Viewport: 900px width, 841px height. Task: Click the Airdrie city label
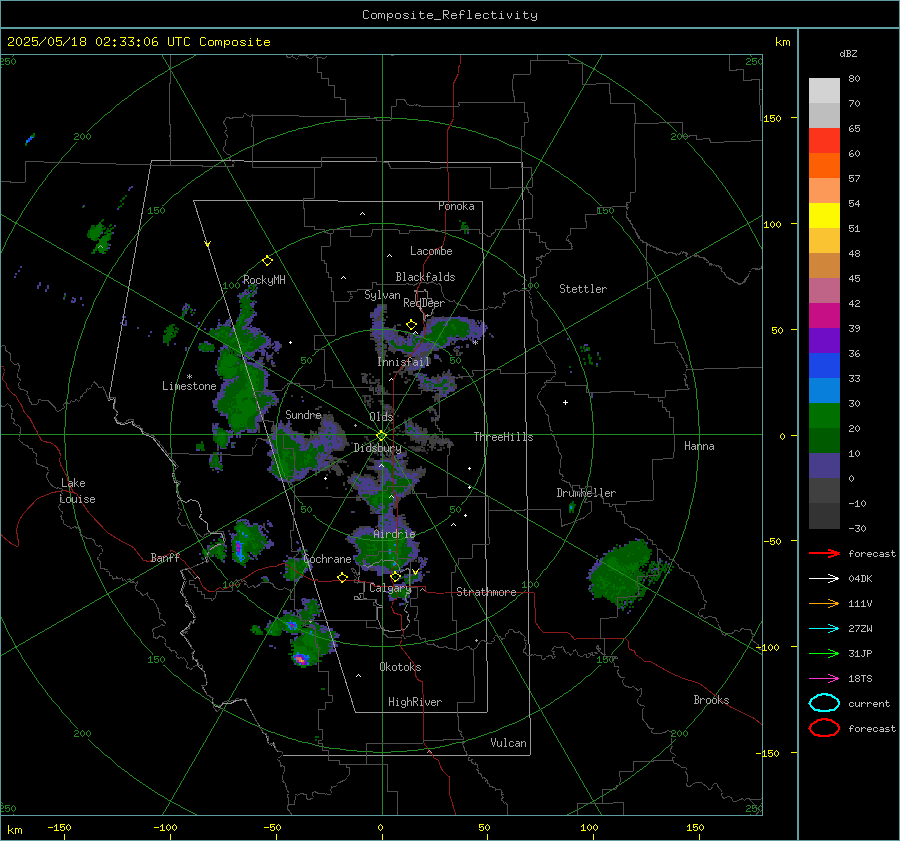click(x=394, y=534)
